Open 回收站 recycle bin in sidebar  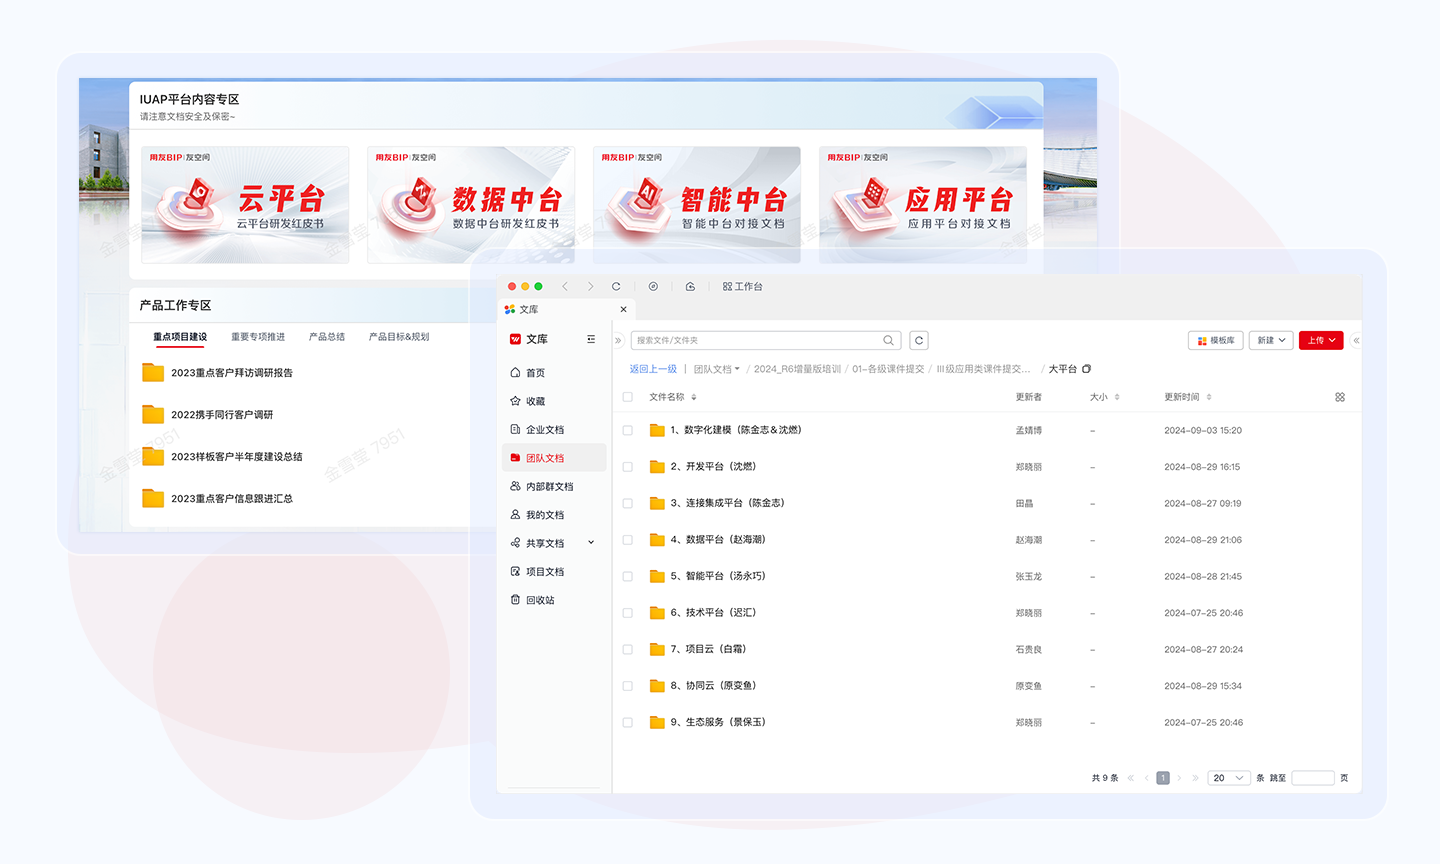[x=540, y=600]
